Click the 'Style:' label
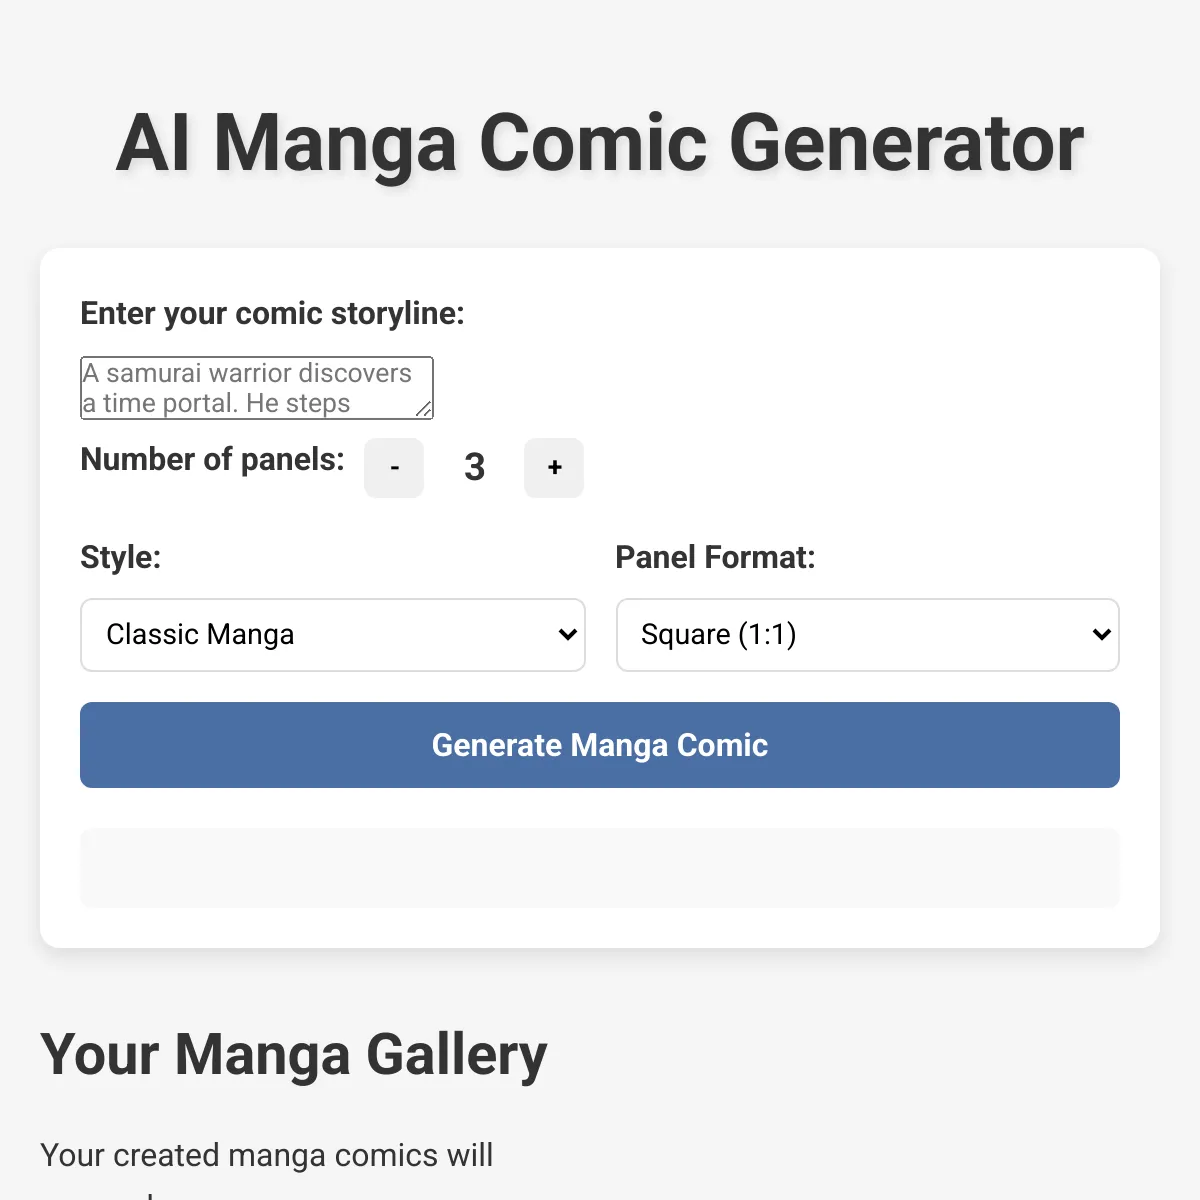 (x=120, y=557)
